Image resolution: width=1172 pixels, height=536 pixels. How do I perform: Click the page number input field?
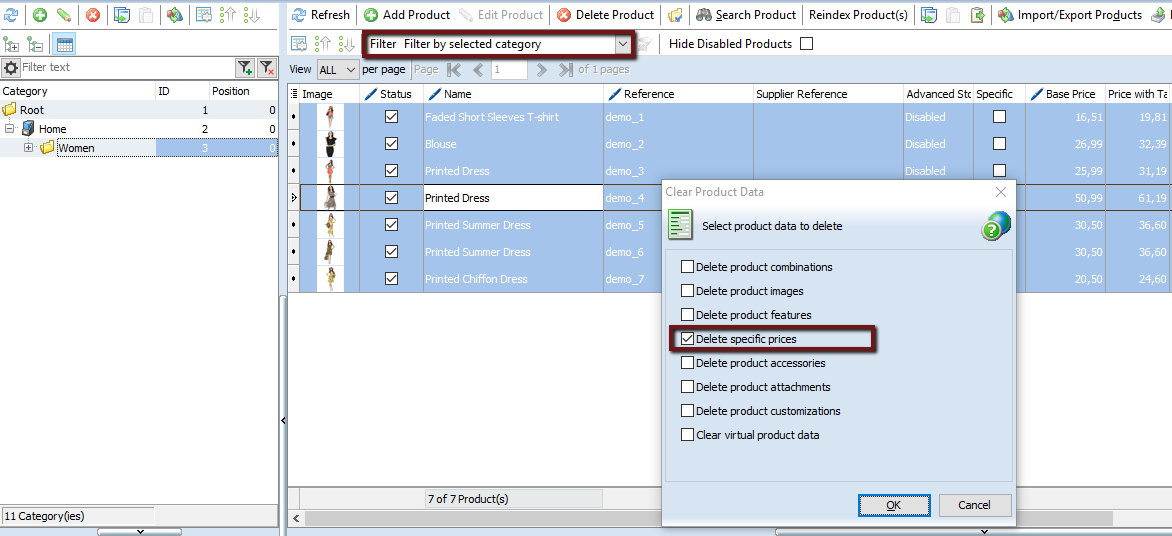(x=510, y=70)
